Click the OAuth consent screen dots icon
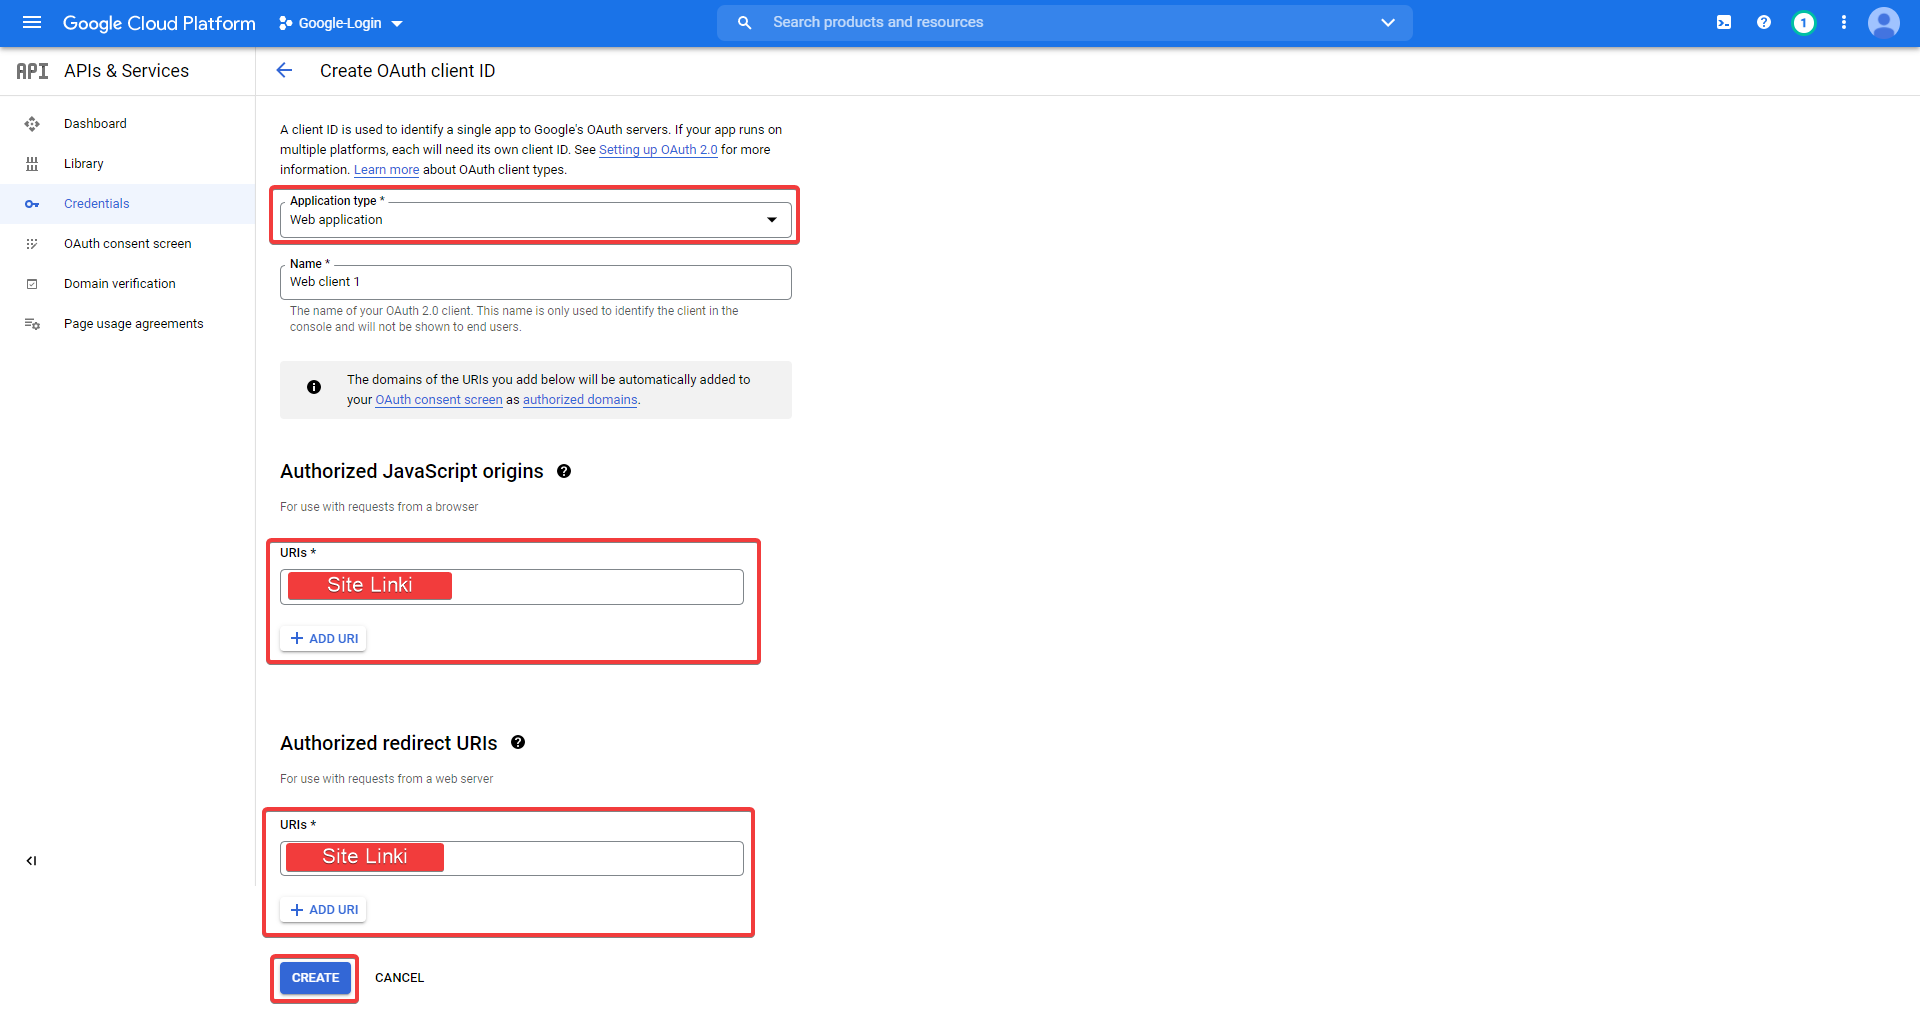 [x=32, y=244]
